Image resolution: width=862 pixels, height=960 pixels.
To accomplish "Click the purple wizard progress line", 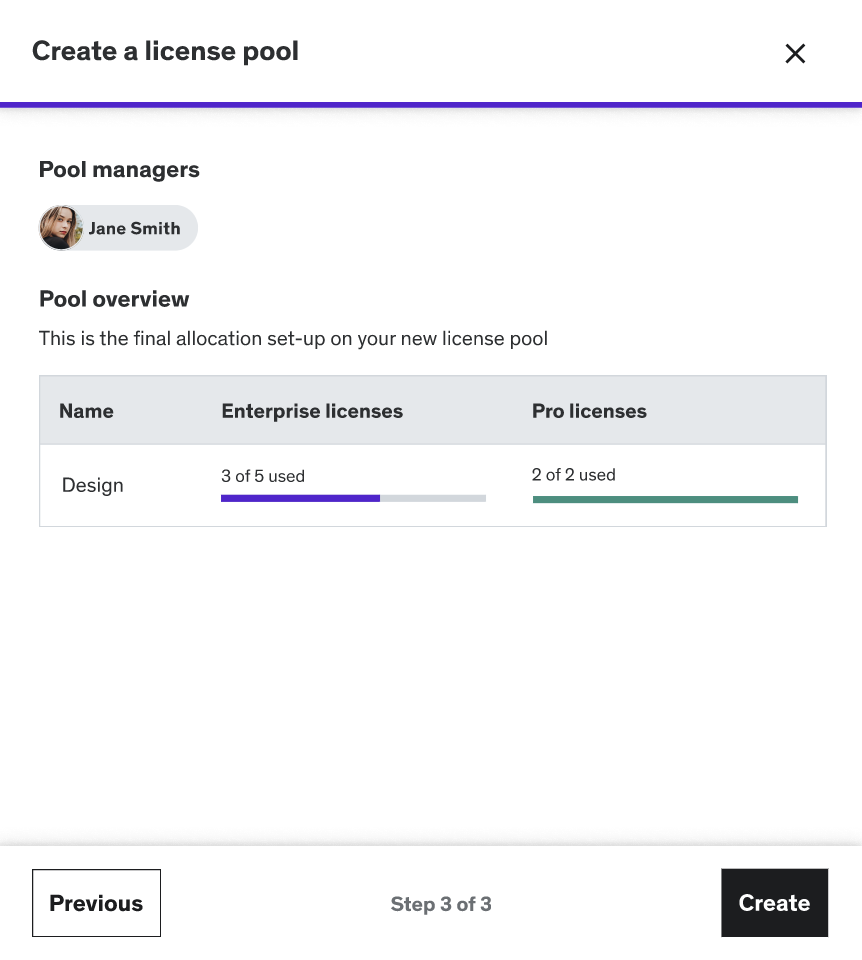I will click(x=431, y=104).
